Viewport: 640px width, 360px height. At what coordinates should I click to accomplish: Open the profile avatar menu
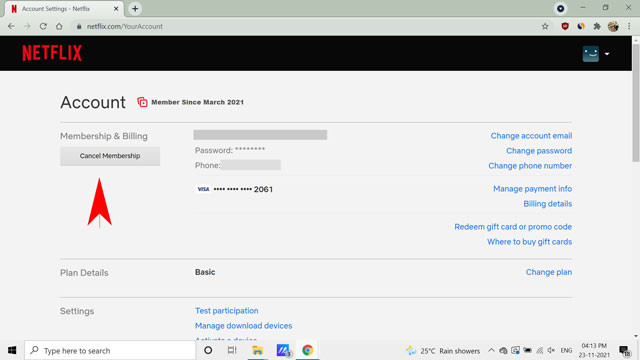[x=591, y=54]
